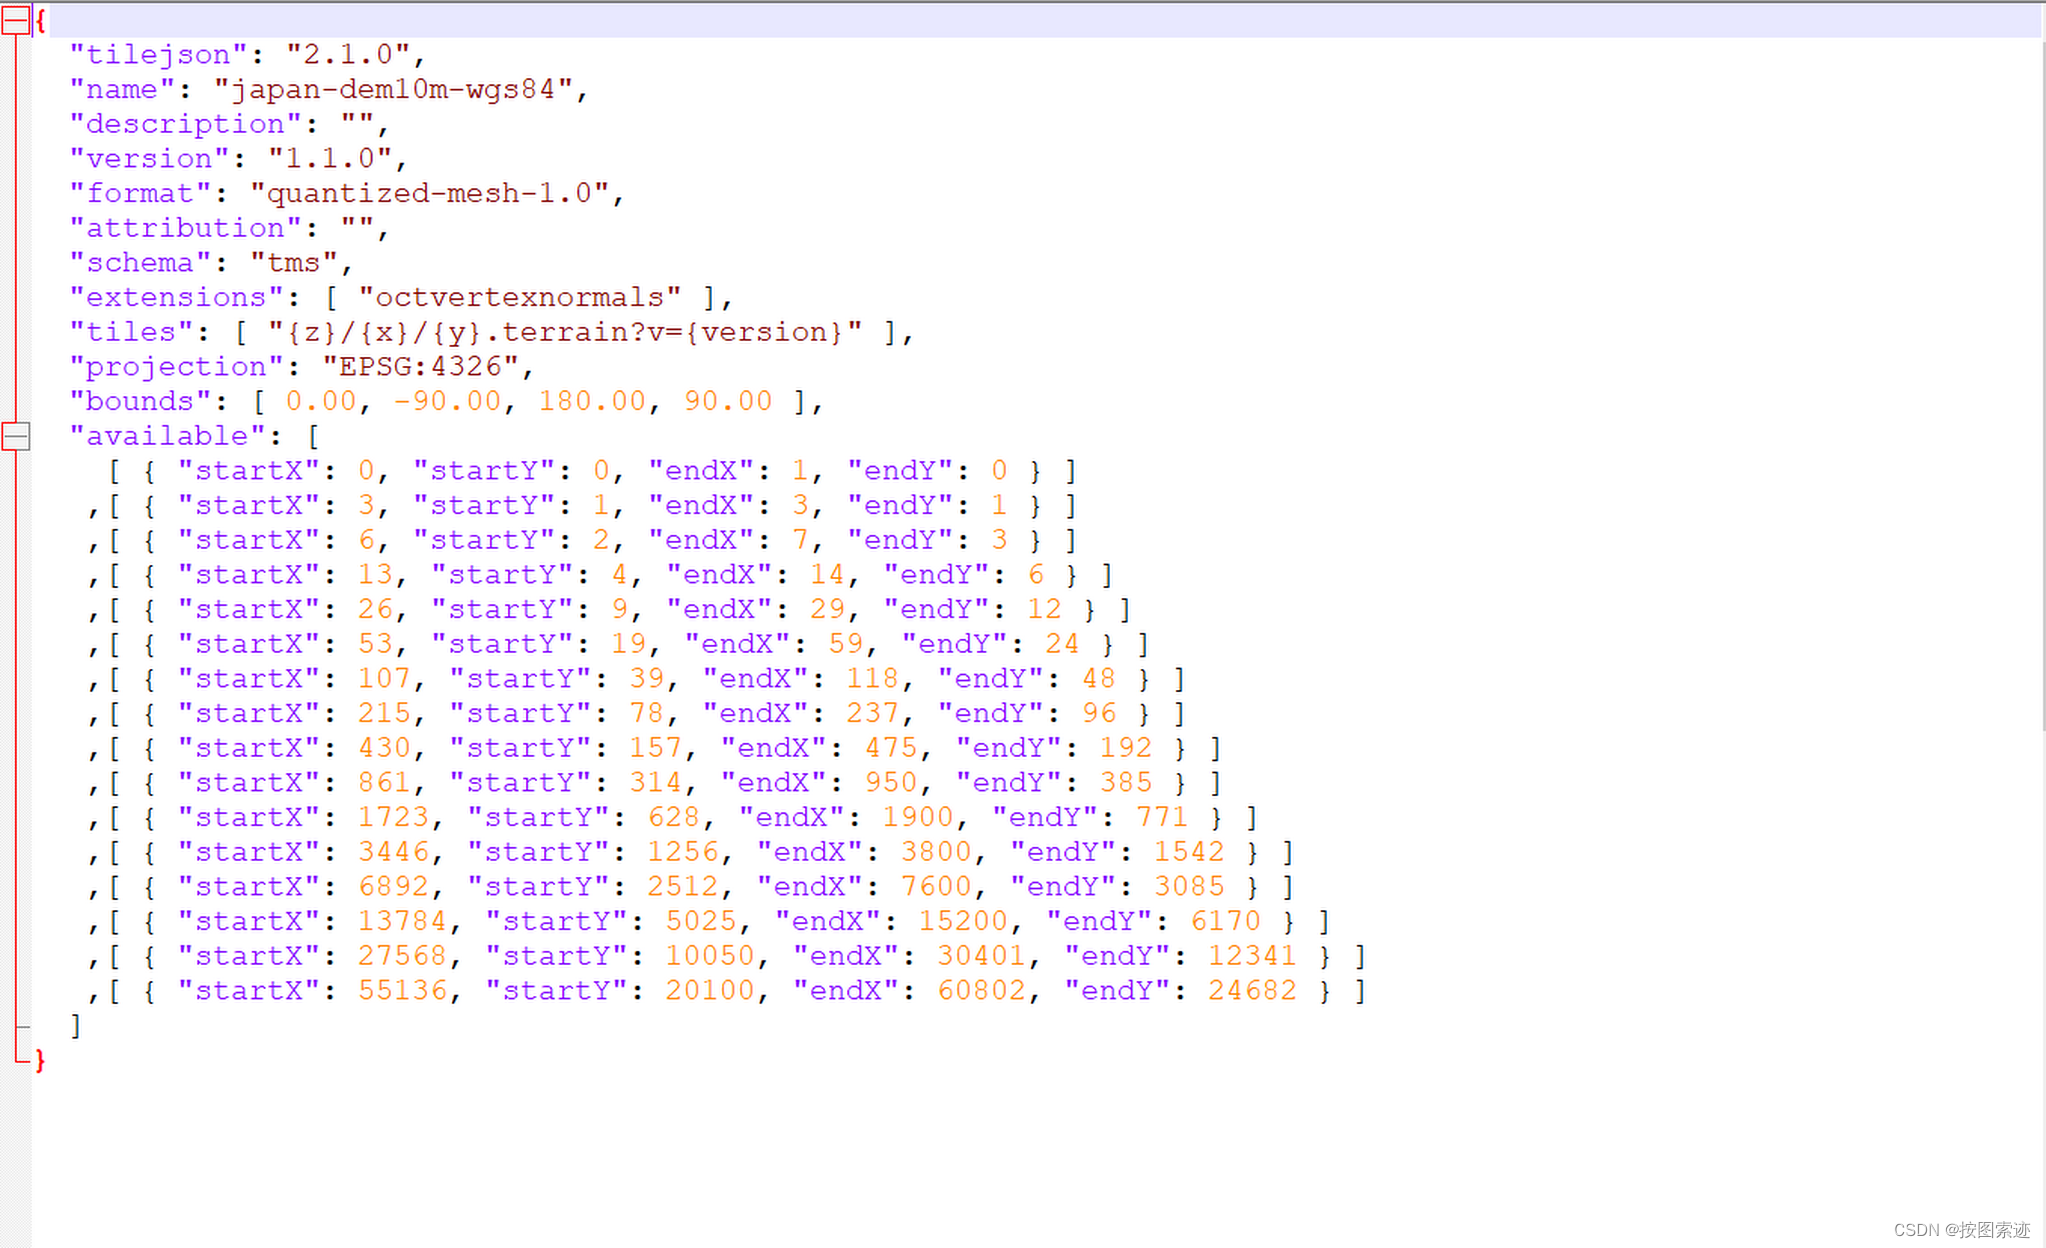Click the bounds value -90.00
This screenshot has height=1248, width=2046.
click(447, 402)
